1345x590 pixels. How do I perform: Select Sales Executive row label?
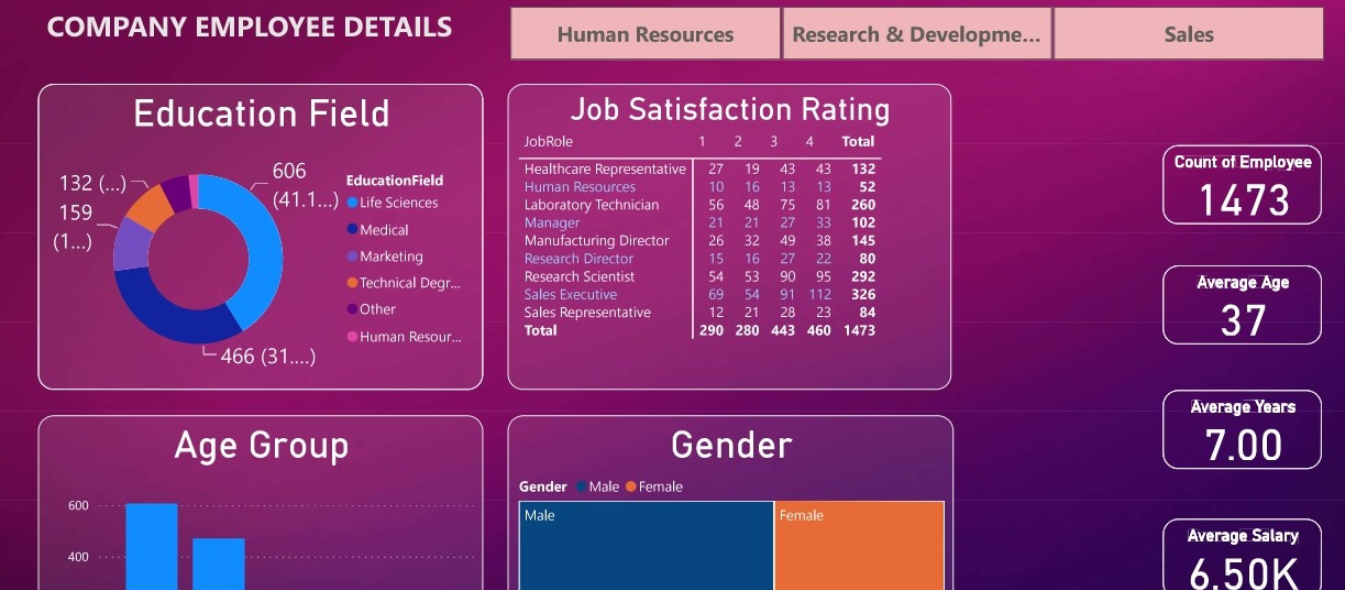(570, 295)
